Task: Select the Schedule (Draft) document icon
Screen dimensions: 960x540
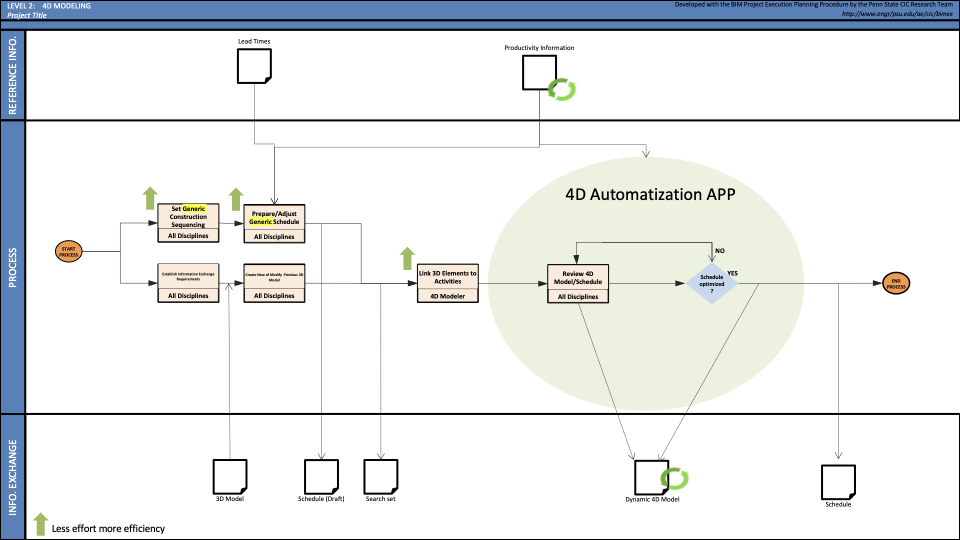Action: pyautogui.click(x=321, y=476)
